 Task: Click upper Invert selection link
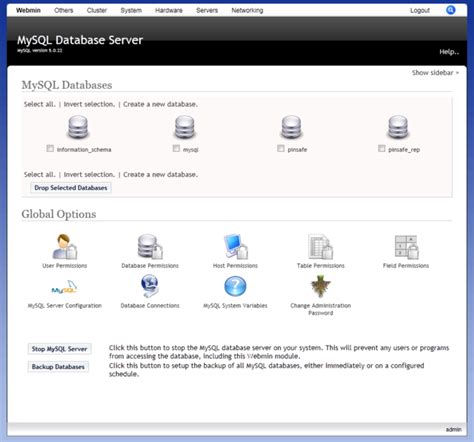click(89, 104)
